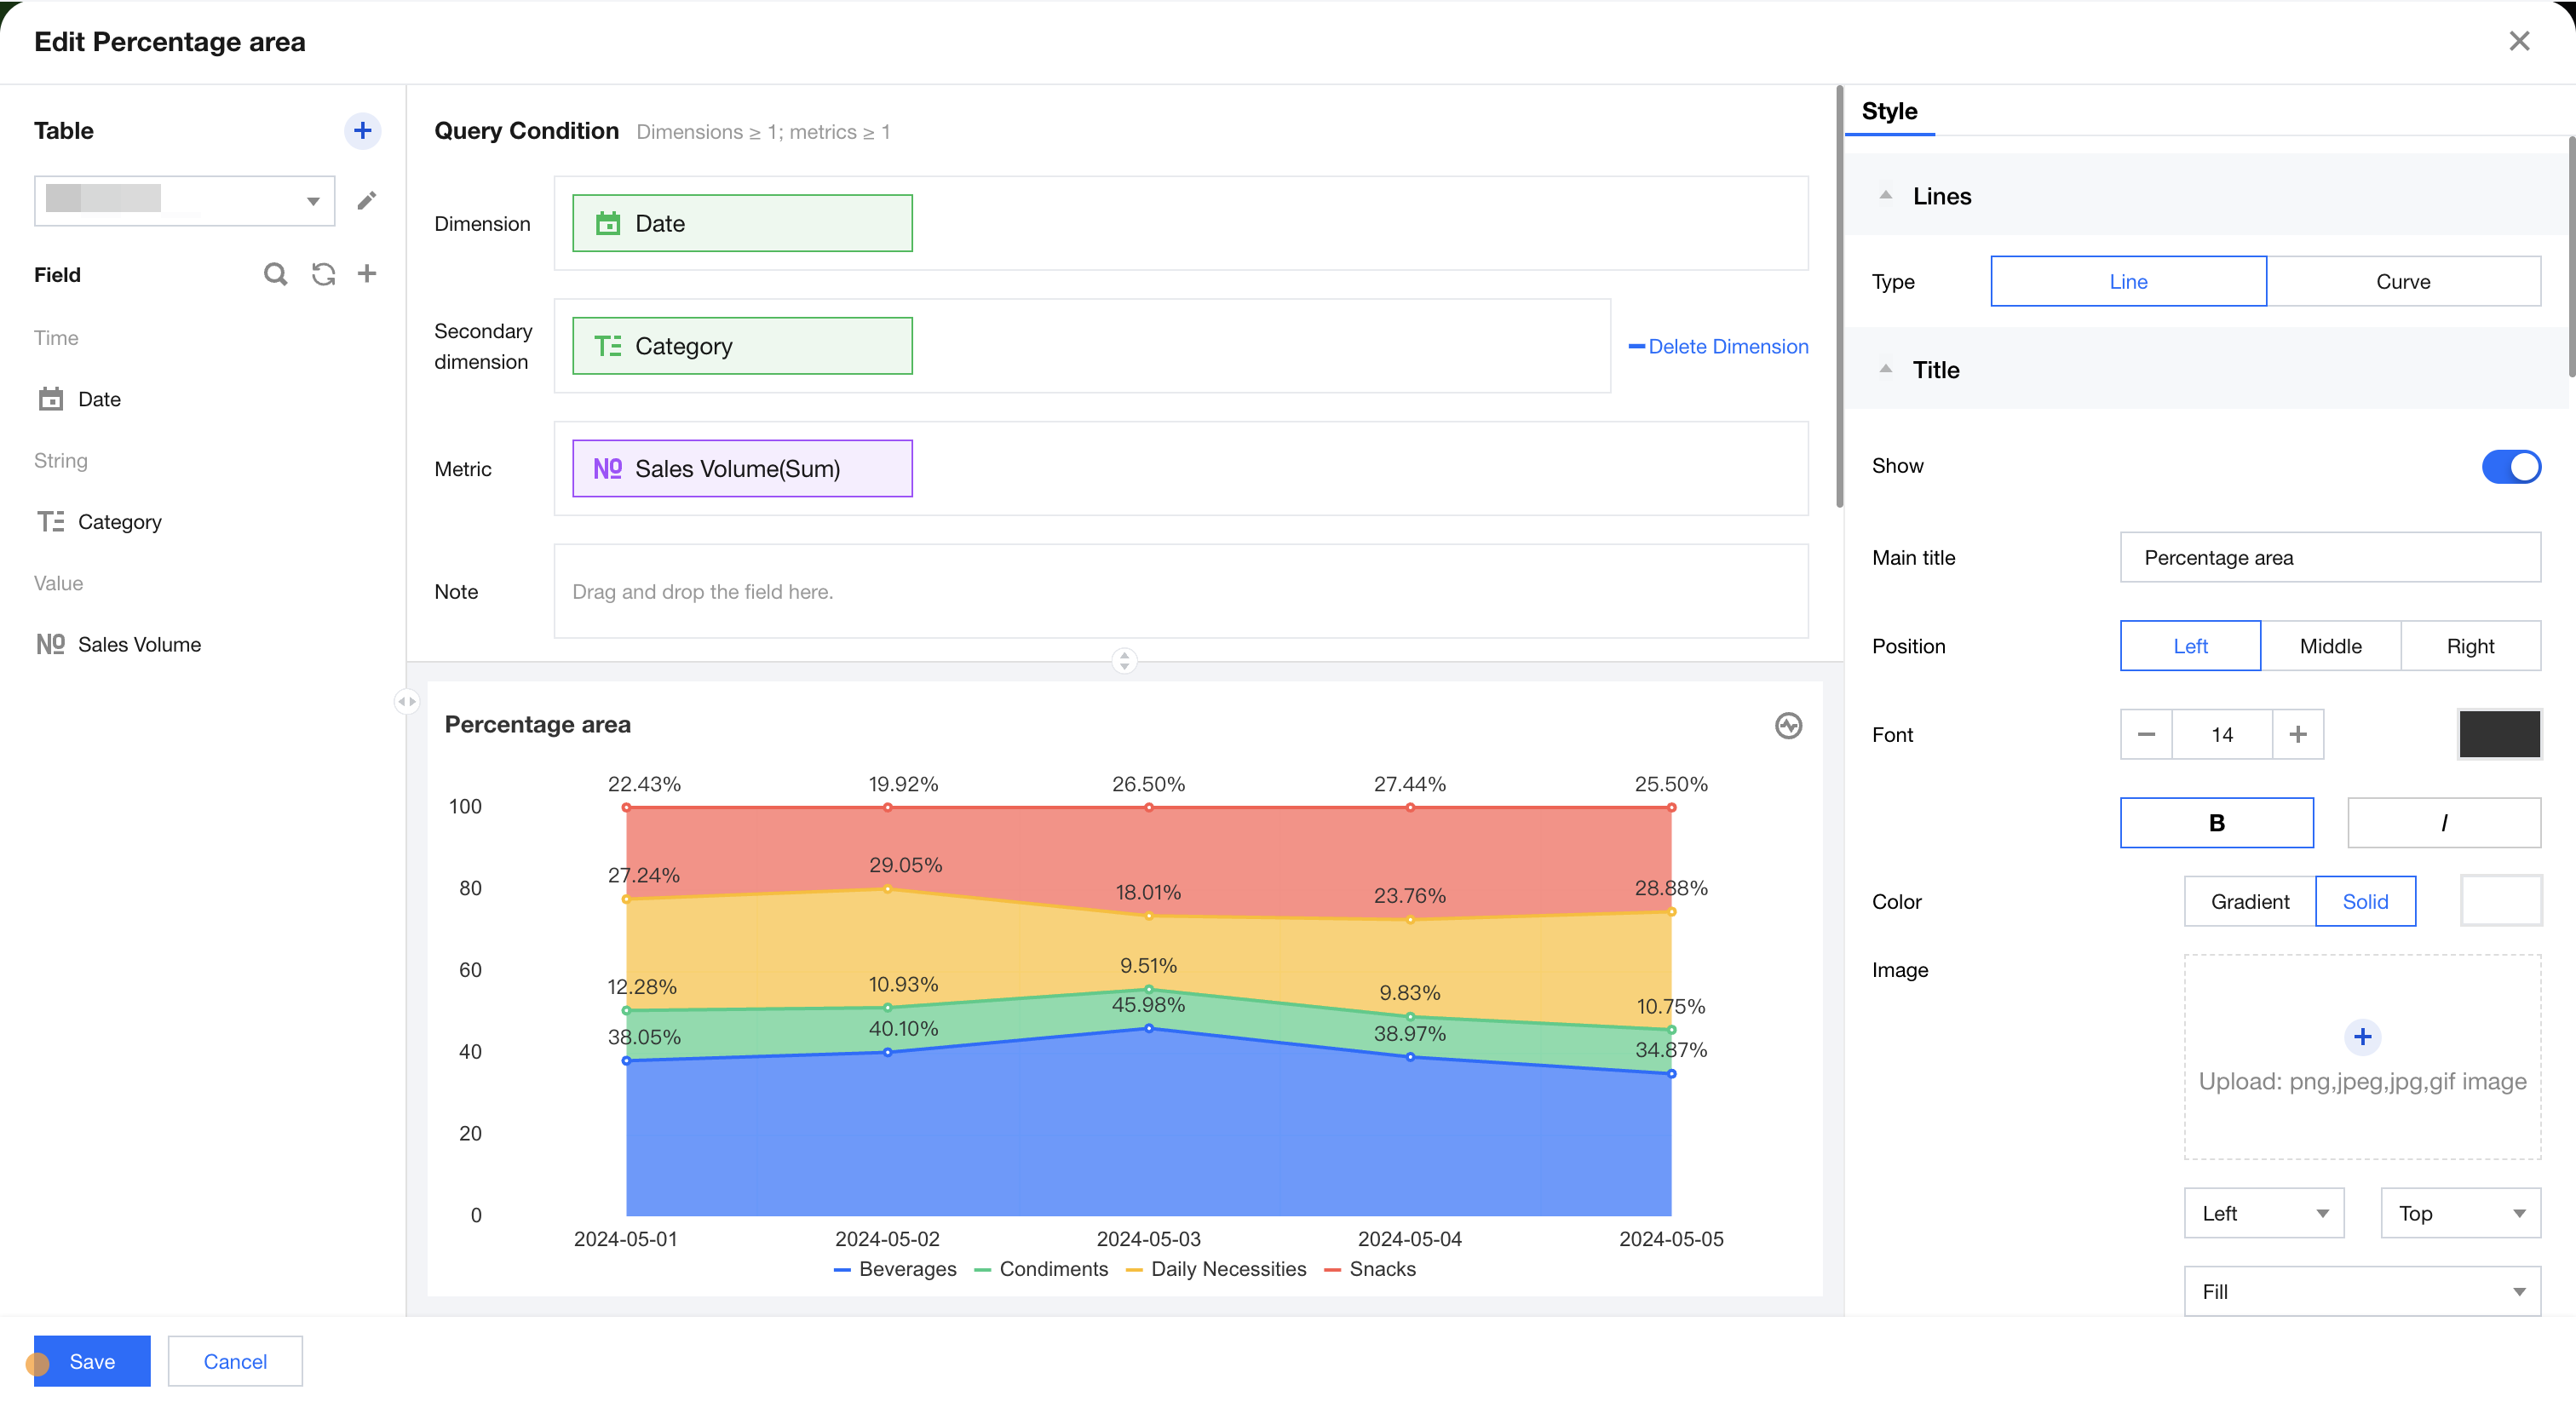Click the Delete Dimension link
2576x1402 pixels.
[1719, 346]
